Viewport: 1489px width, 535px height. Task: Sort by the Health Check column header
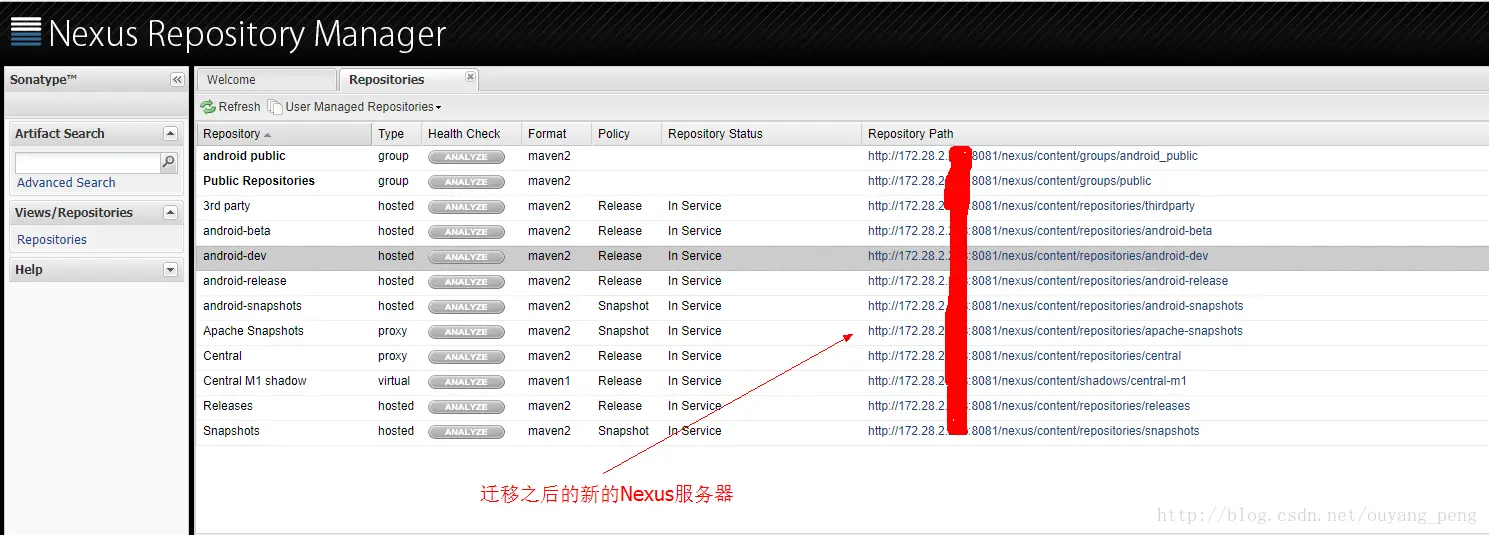point(472,134)
